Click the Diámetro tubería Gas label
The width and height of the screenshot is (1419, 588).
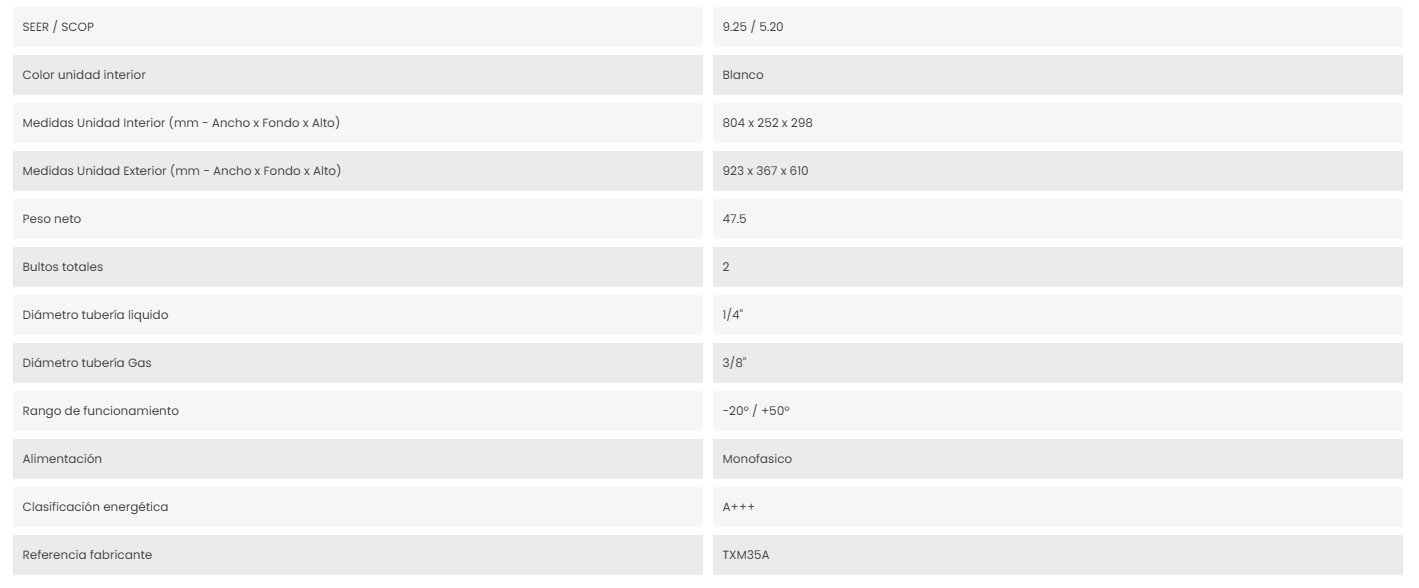[87, 363]
